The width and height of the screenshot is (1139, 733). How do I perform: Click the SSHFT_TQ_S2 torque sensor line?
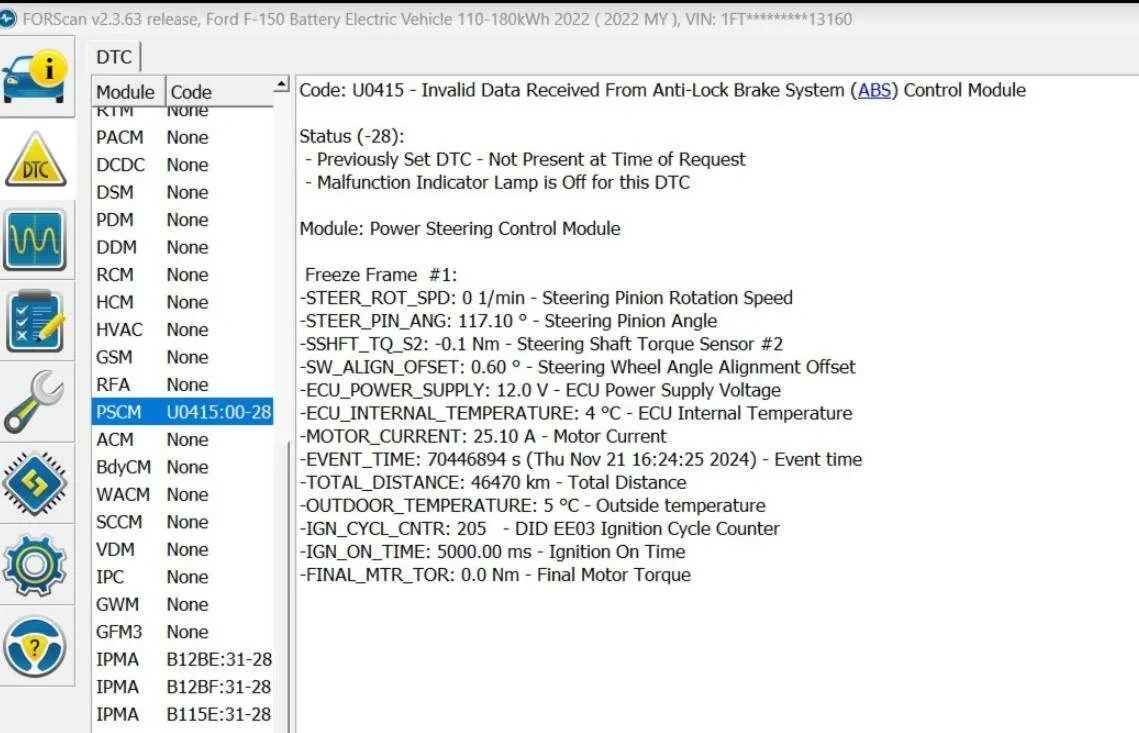pyautogui.click(x=541, y=344)
